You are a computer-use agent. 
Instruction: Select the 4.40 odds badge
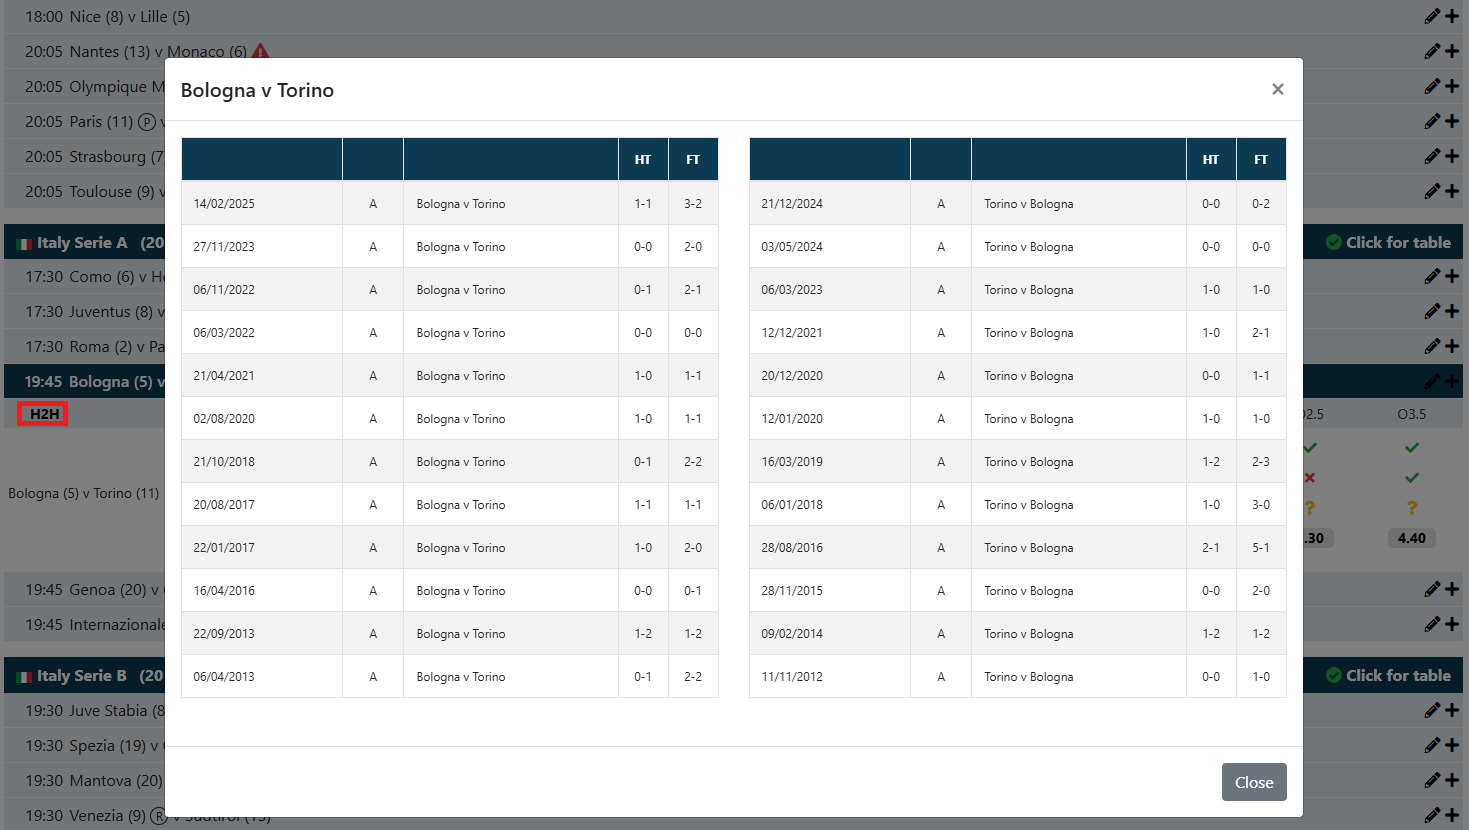[1411, 538]
